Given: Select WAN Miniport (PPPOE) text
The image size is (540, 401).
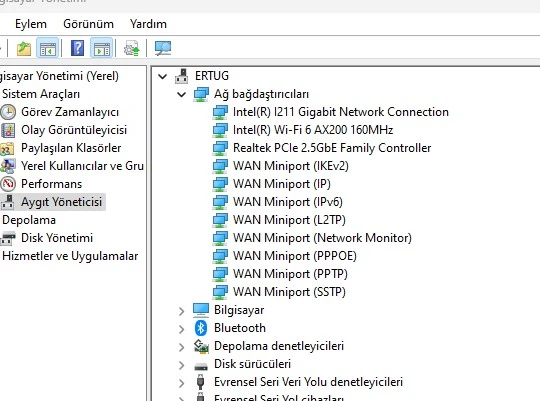Looking at the screenshot, I should (x=295, y=256).
